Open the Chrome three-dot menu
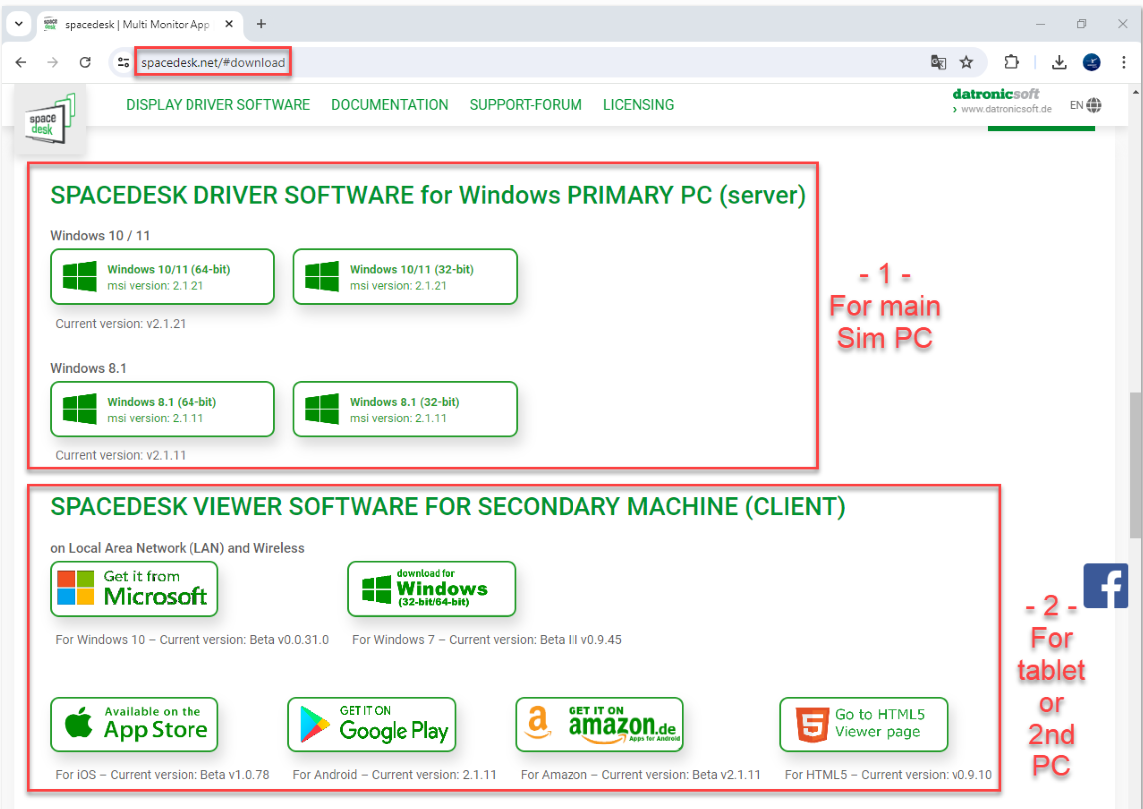1143x809 pixels. (x=1123, y=63)
